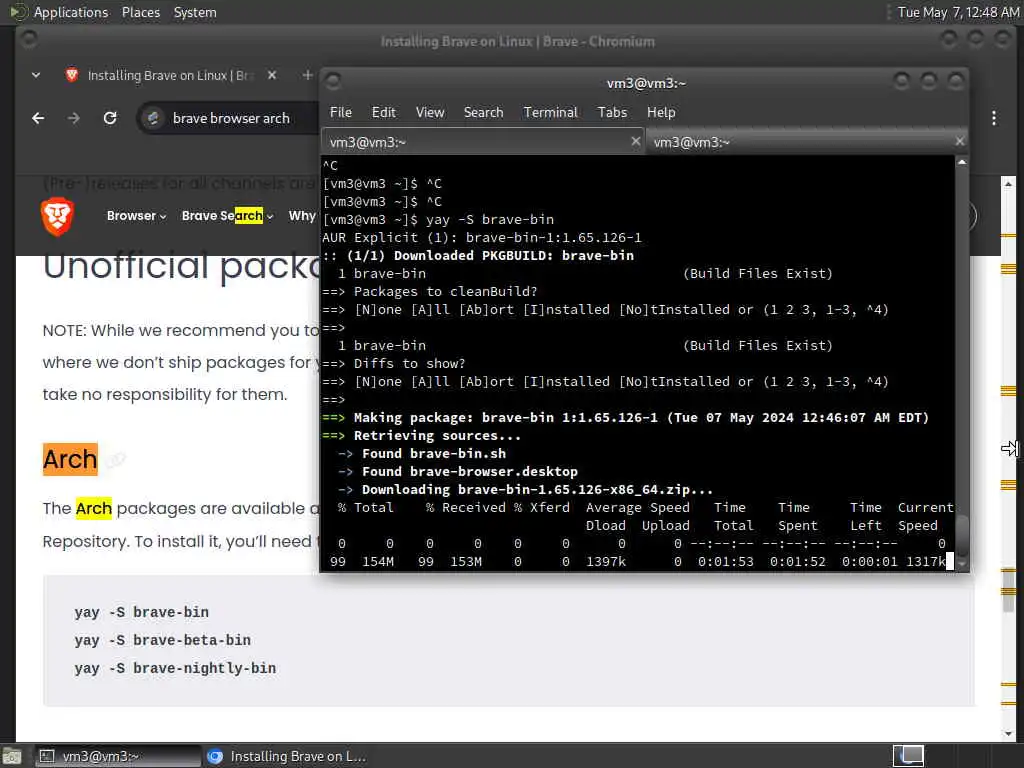
Task: Click 'Found brave-bin.sh' terminal line
Action: [x=422, y=453]
